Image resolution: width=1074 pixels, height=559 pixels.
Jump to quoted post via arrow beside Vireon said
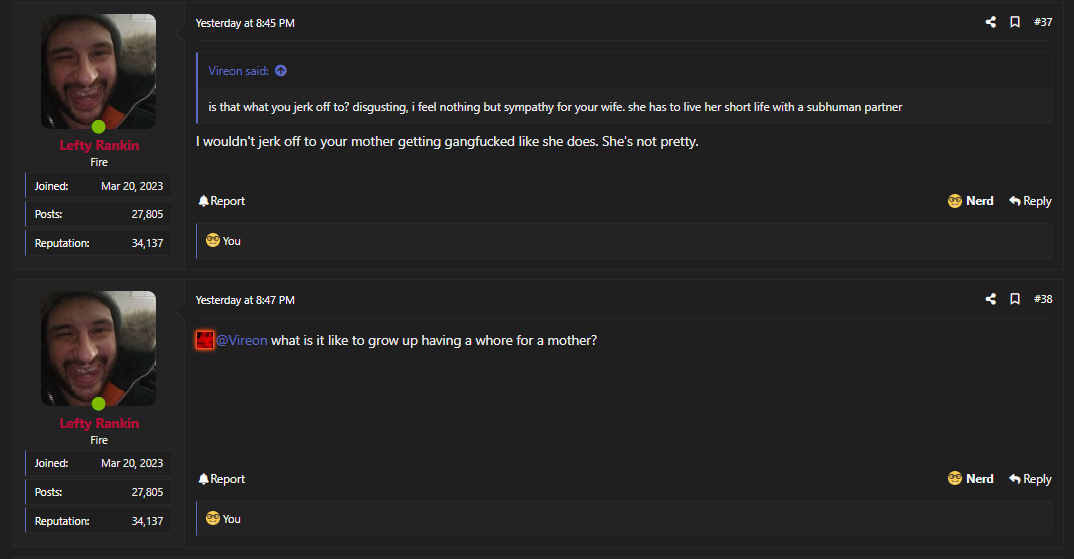click(x=281, y=71)
